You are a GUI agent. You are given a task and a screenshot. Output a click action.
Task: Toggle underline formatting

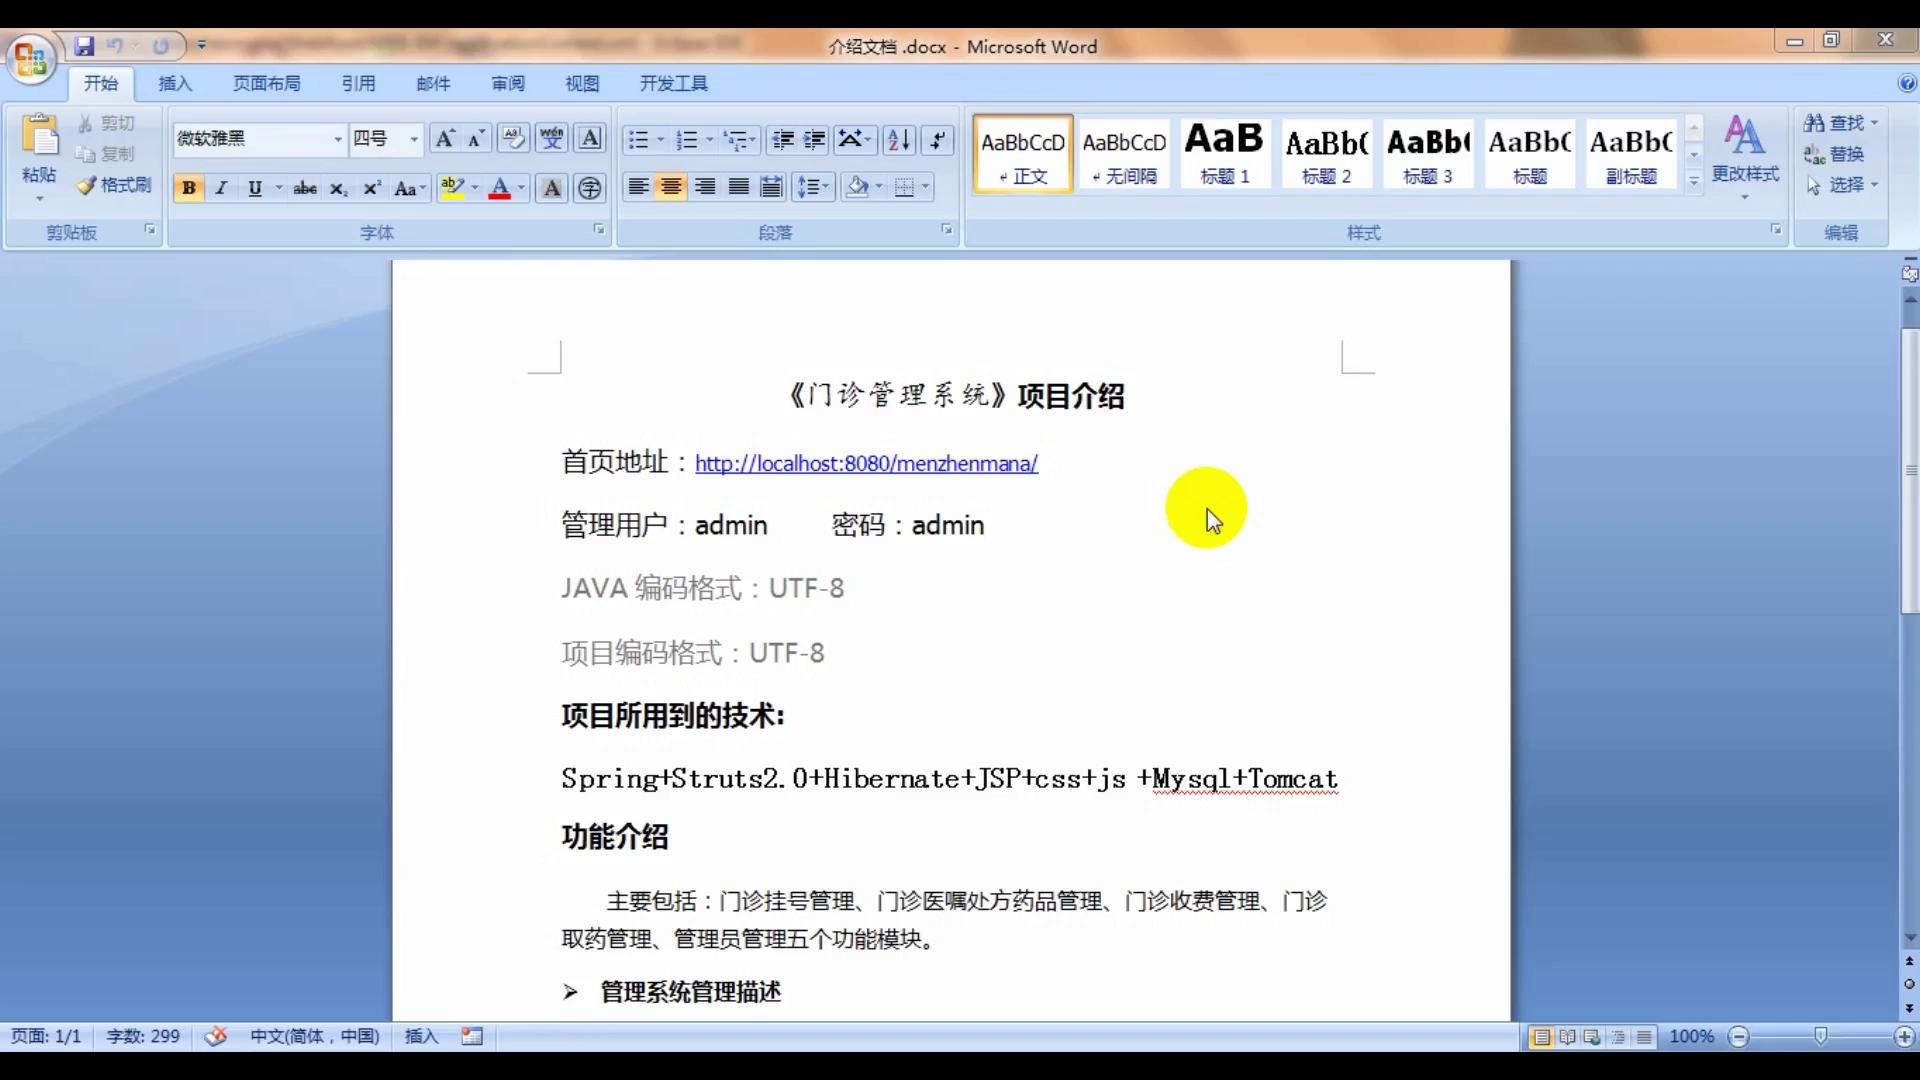[x=254, y=187]
